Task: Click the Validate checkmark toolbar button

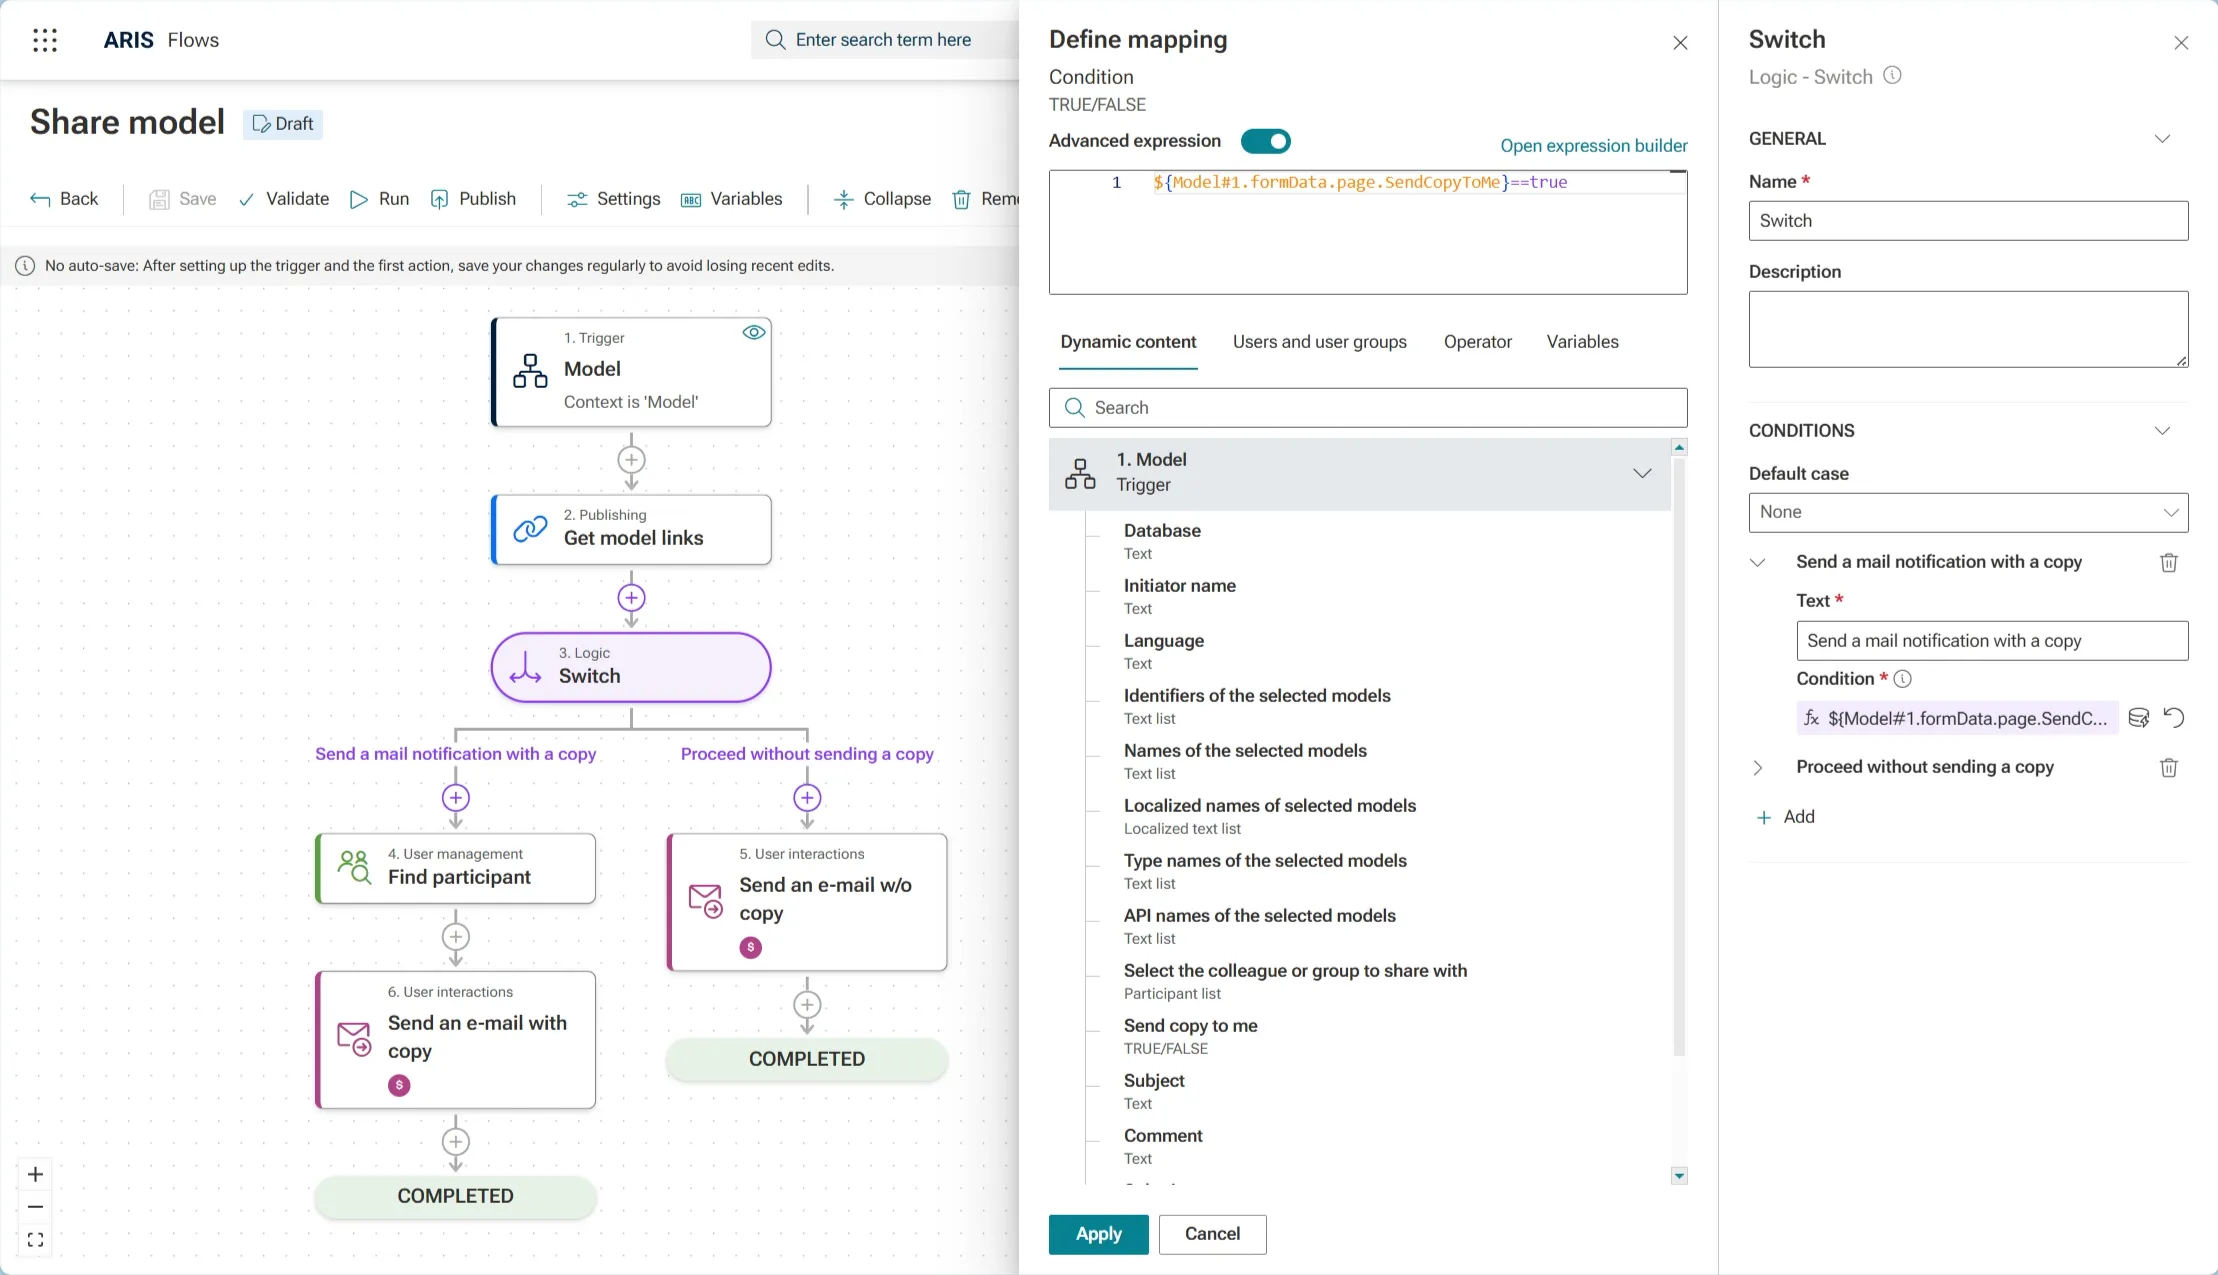Action: pyautogui.click(x=284, y=199)
